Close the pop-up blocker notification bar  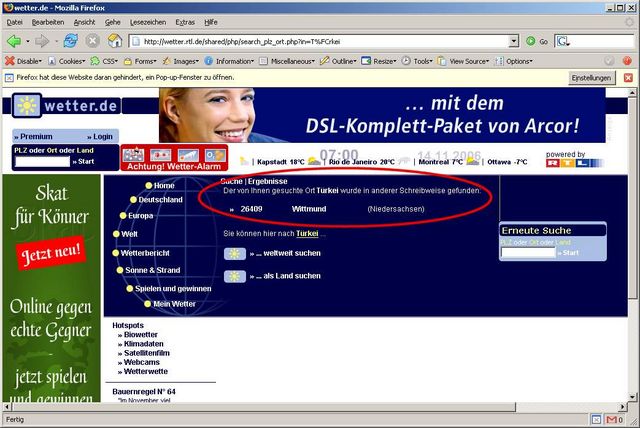point(627,77)
